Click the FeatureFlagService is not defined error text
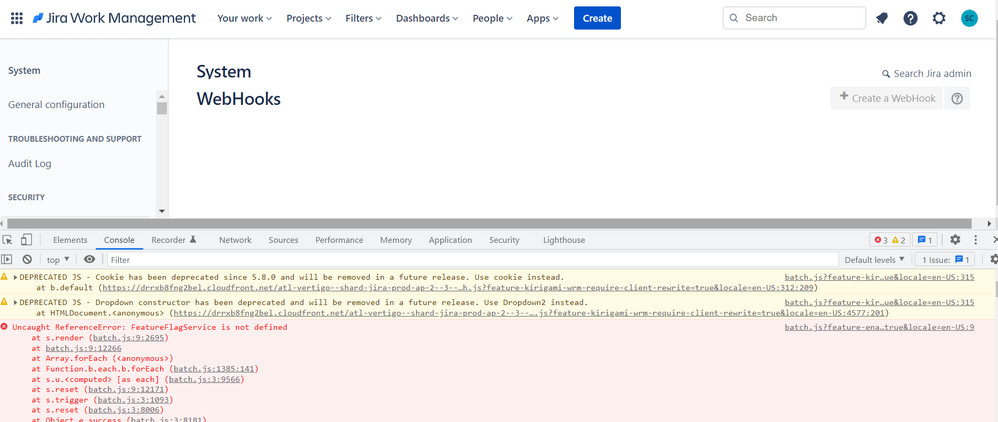 pos(150,327)
